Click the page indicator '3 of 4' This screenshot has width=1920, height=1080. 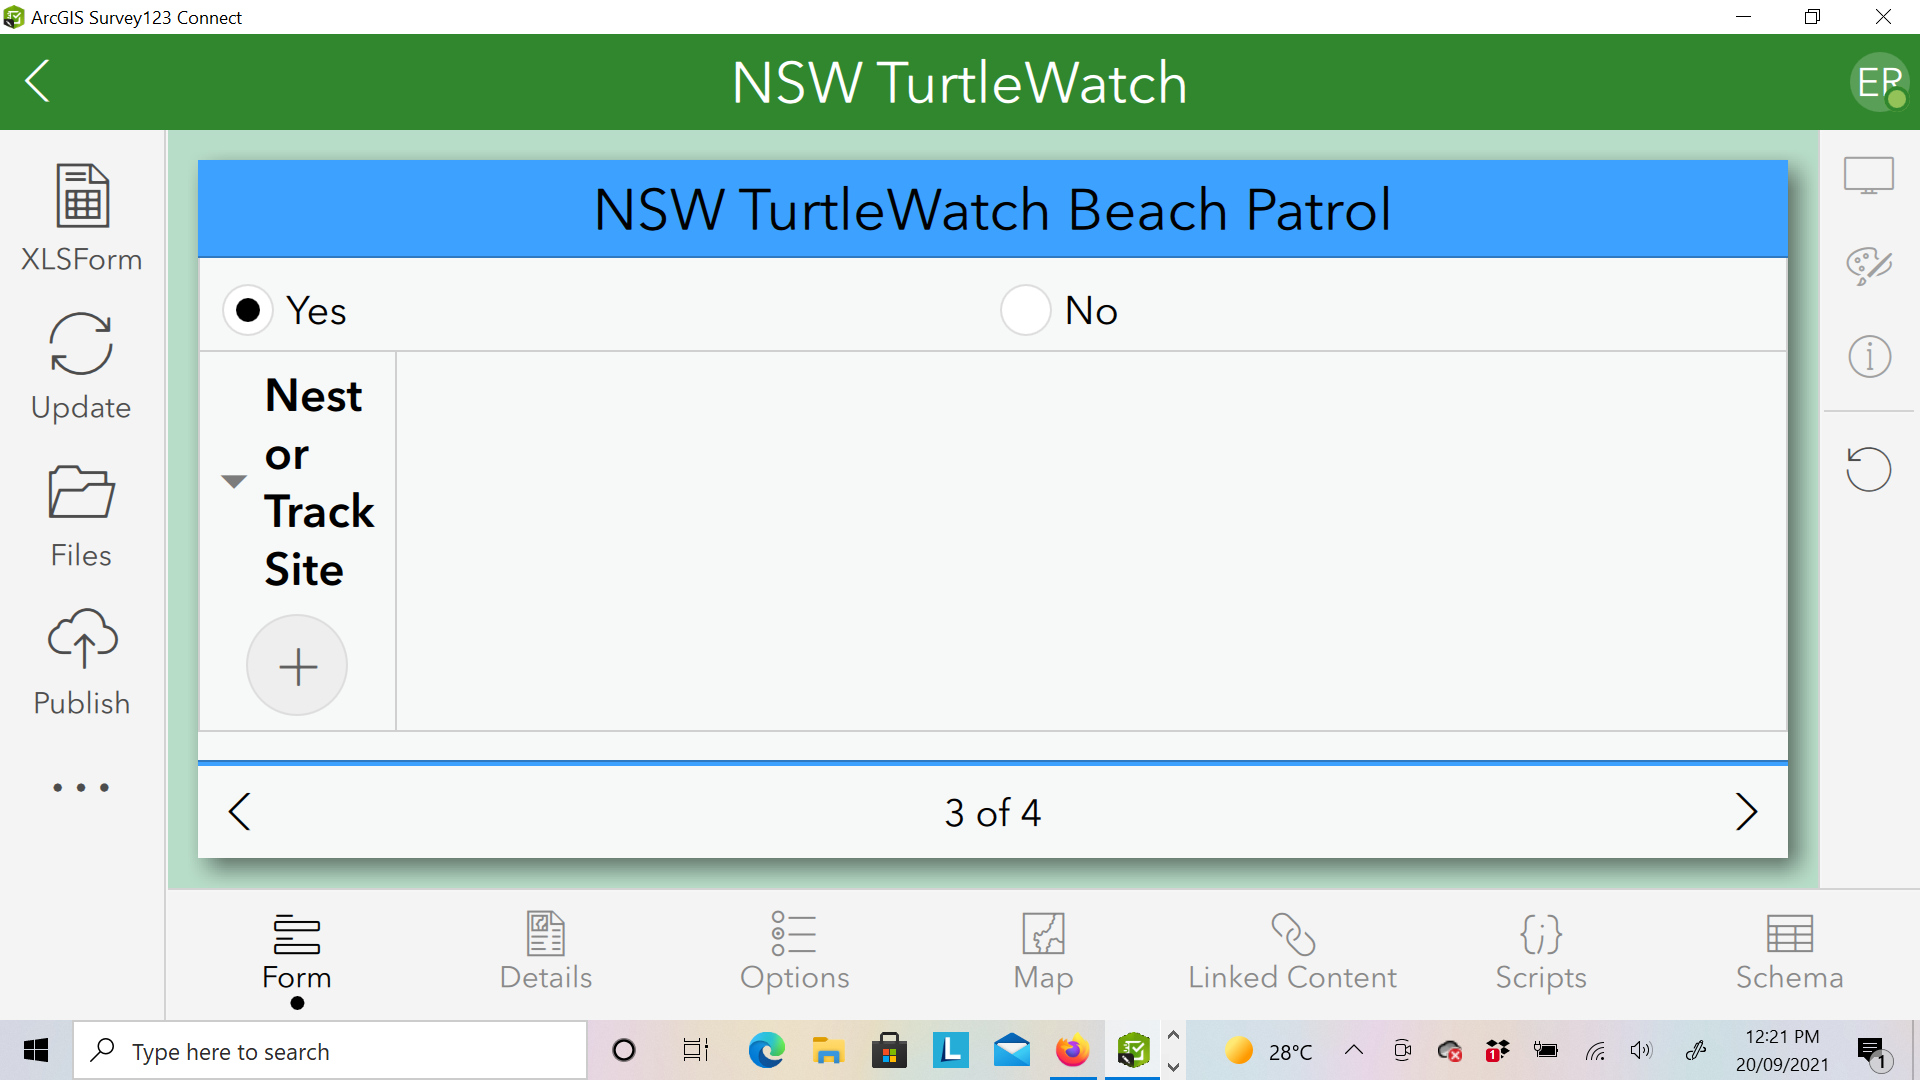(993, 812)
